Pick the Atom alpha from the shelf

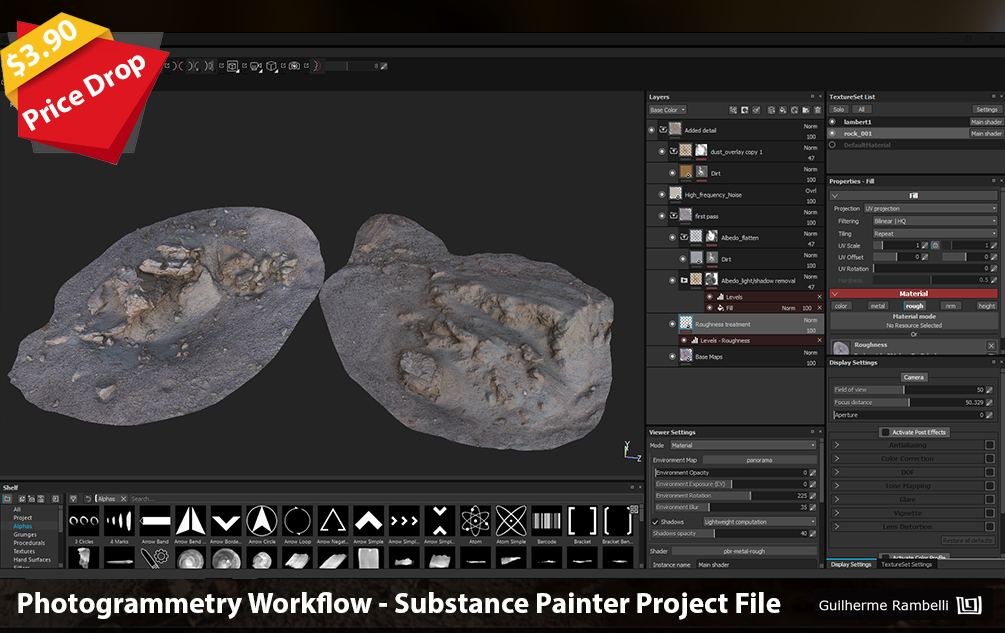tap(475, 521)
